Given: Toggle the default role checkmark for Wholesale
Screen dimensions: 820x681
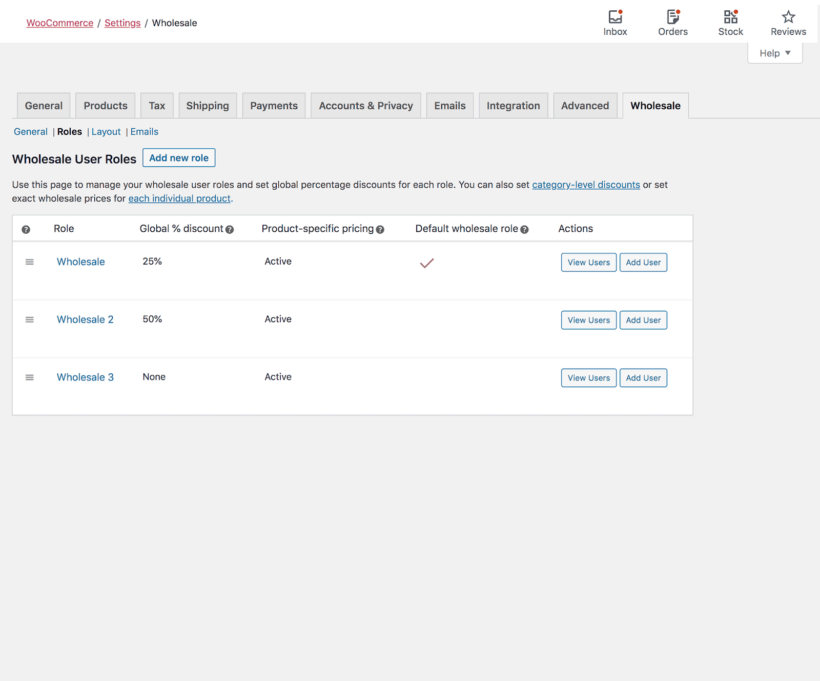Looking at the screenshot, I should 427,262.
